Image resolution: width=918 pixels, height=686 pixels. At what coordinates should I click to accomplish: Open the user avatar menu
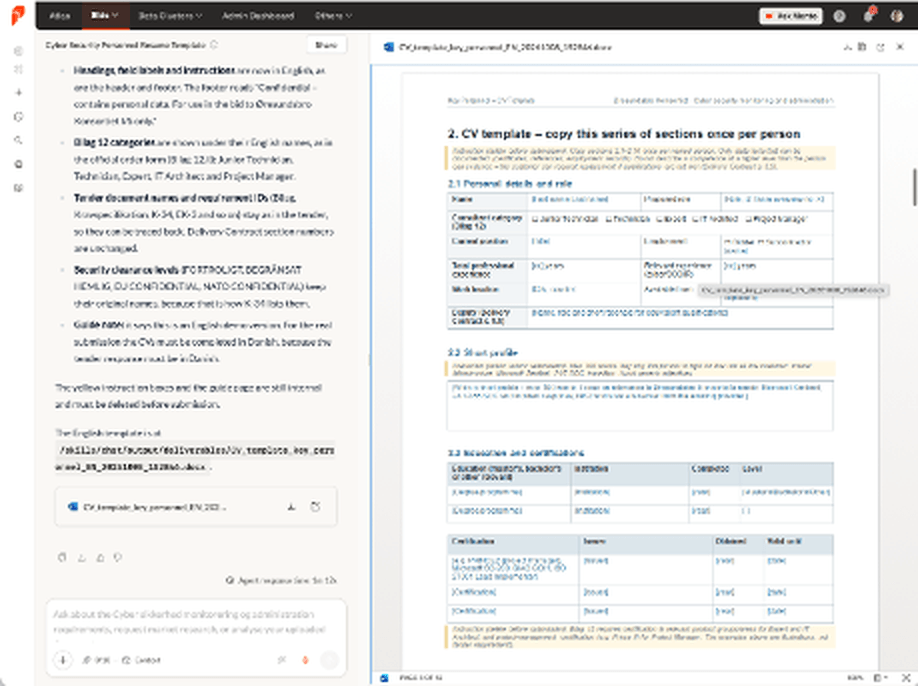(896, 16)
